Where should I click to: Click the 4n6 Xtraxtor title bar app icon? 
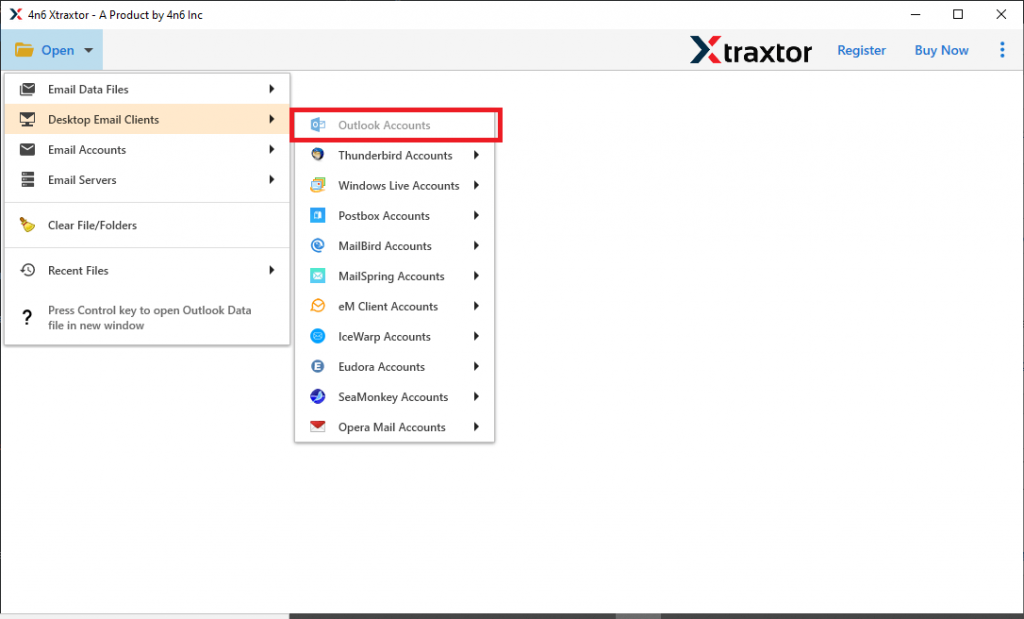pos(16,14)
